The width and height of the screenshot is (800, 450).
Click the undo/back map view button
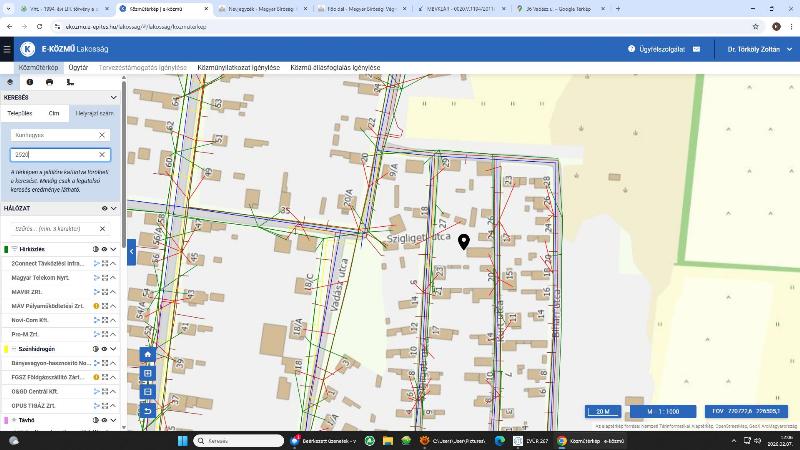(x=148, y=411)
